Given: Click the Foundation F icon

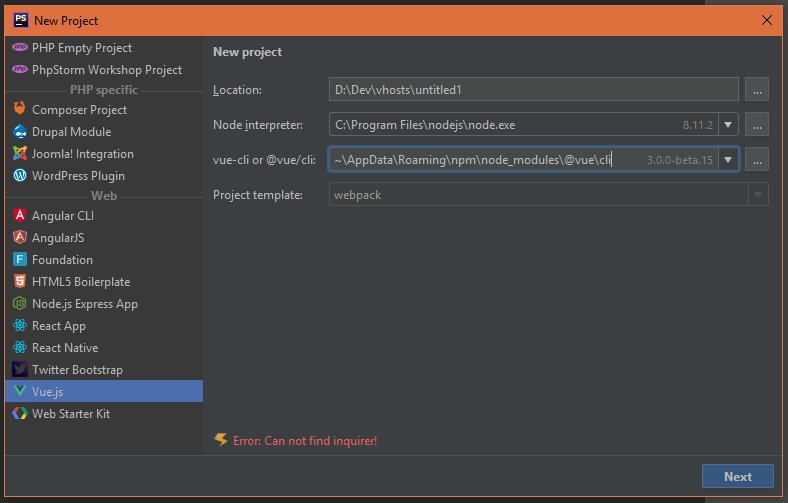Looking at the screenshot, I should (20, 259).
